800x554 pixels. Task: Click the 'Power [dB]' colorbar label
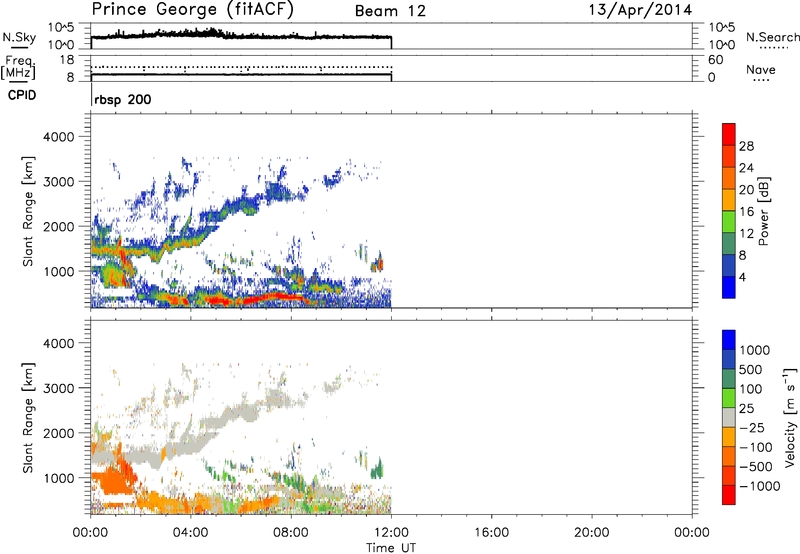tap(763, 211)
